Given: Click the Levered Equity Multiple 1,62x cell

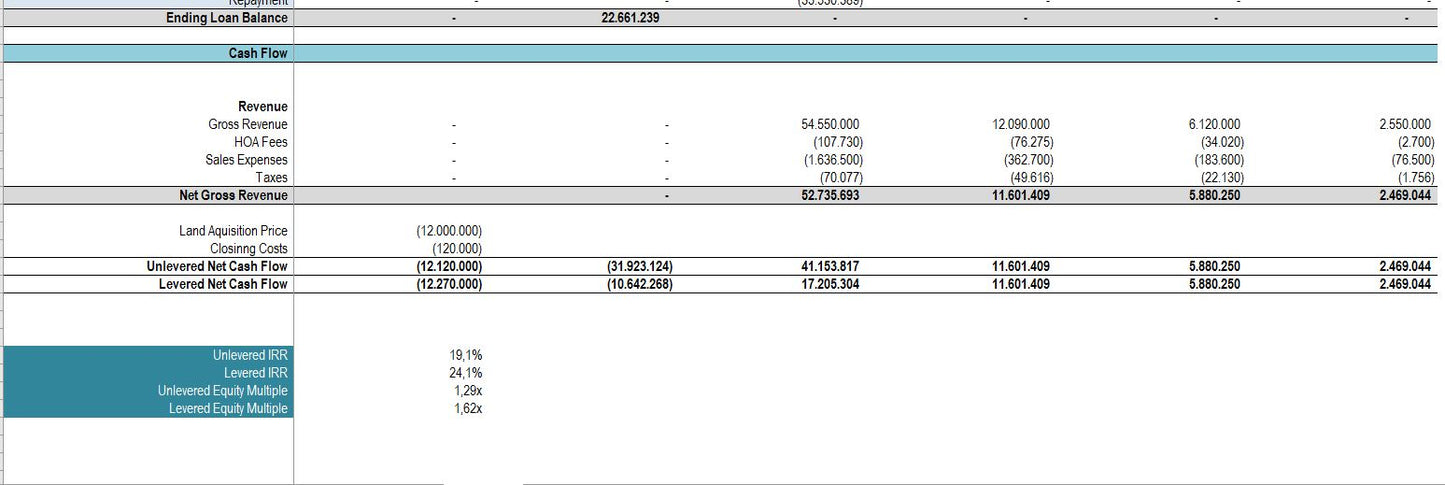Looking at the screenshot, I should 466,409.
